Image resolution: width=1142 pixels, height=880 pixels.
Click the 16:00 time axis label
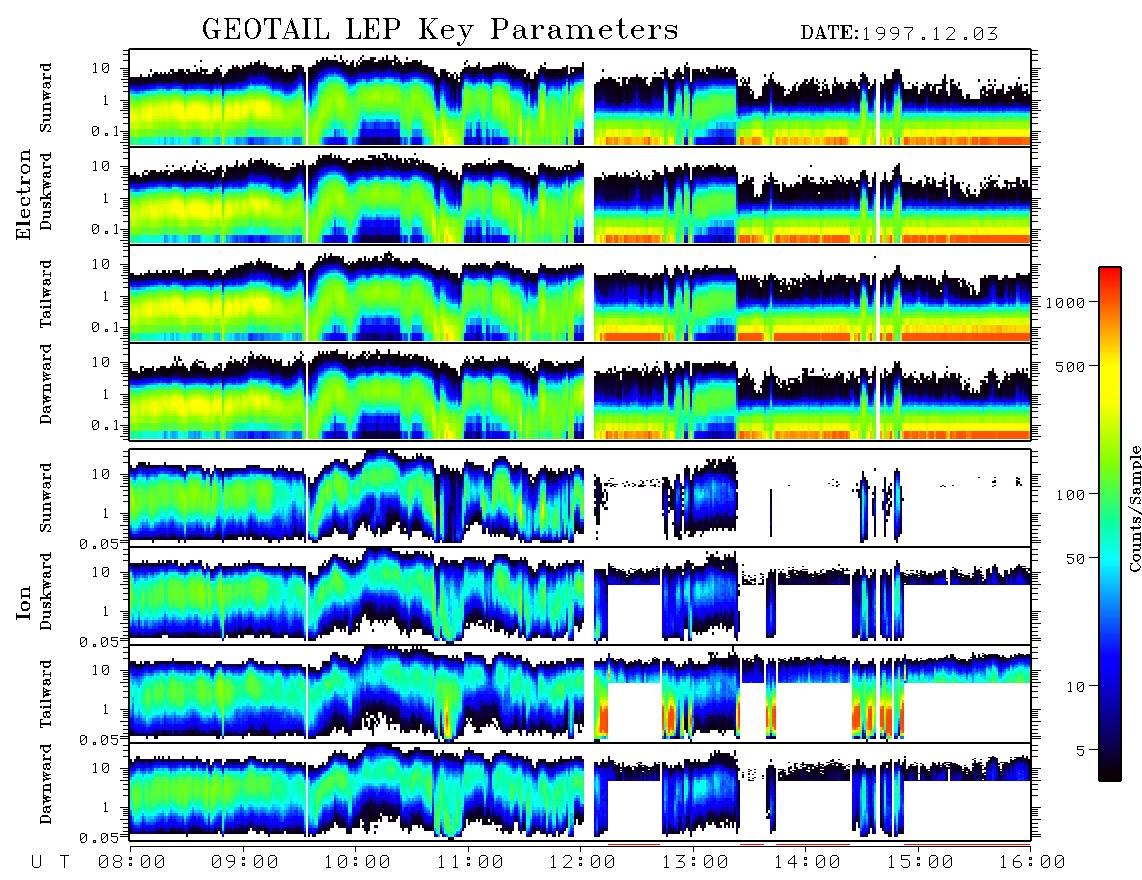1031,862
